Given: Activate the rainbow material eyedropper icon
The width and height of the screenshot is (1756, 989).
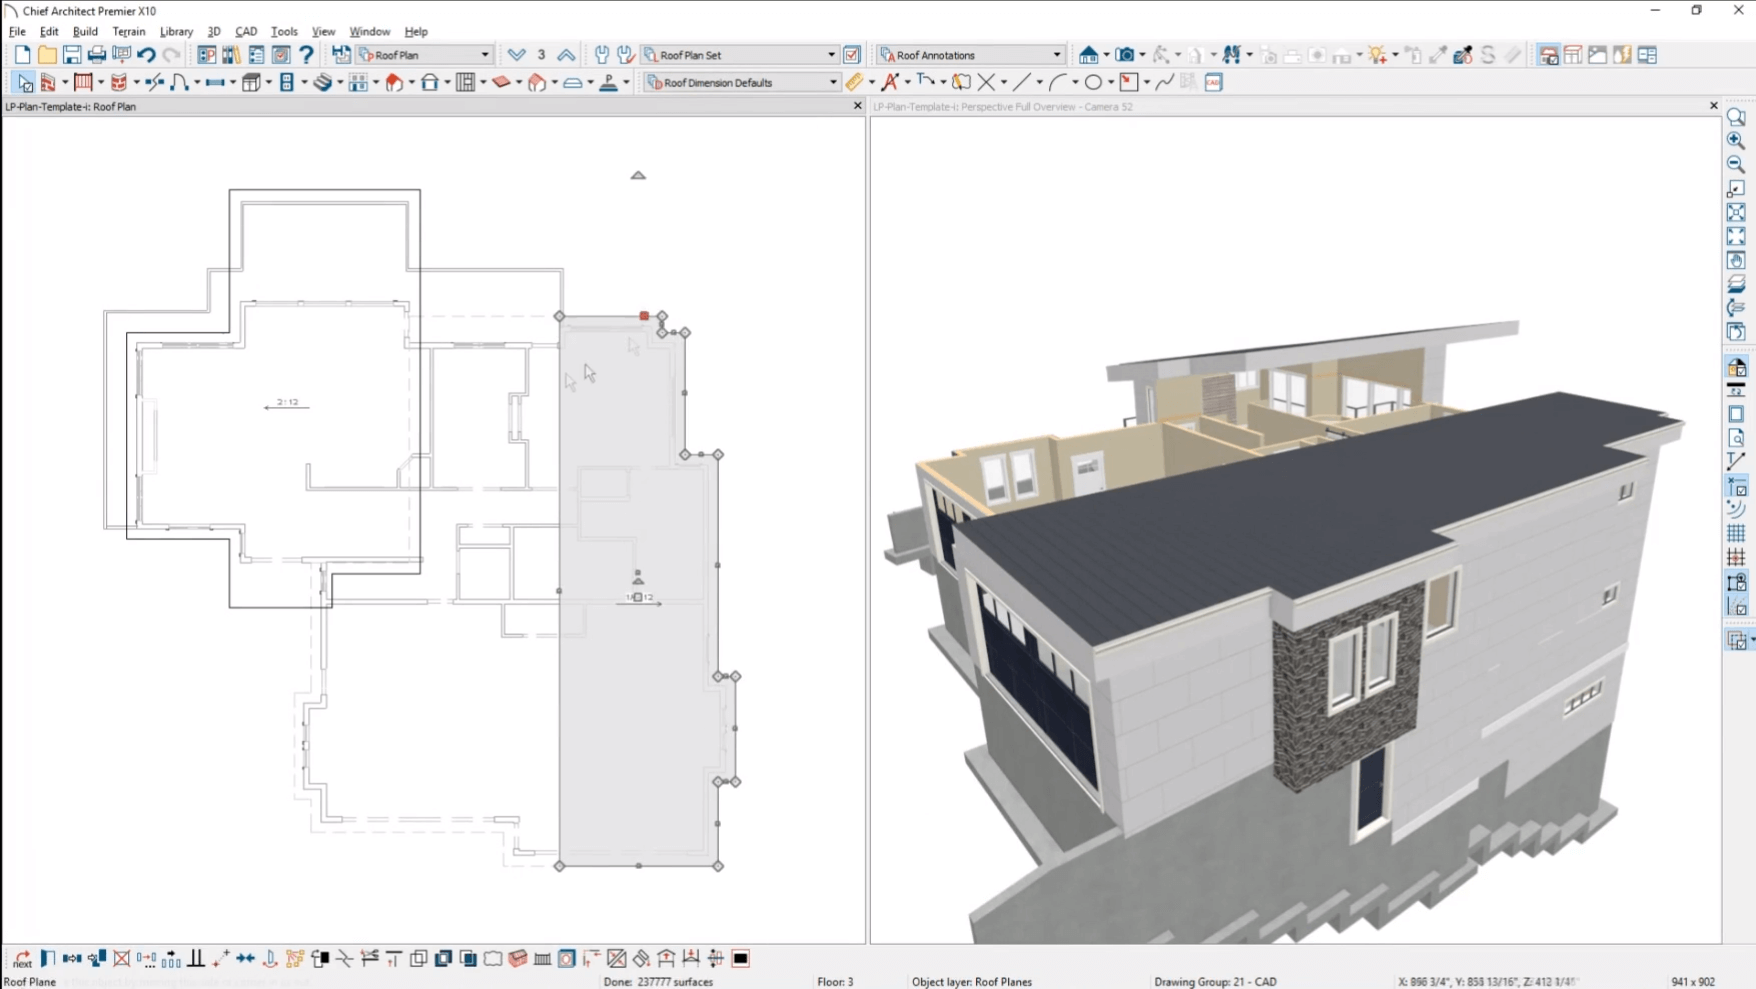Looking at the screenshot, I should 1463,55.
